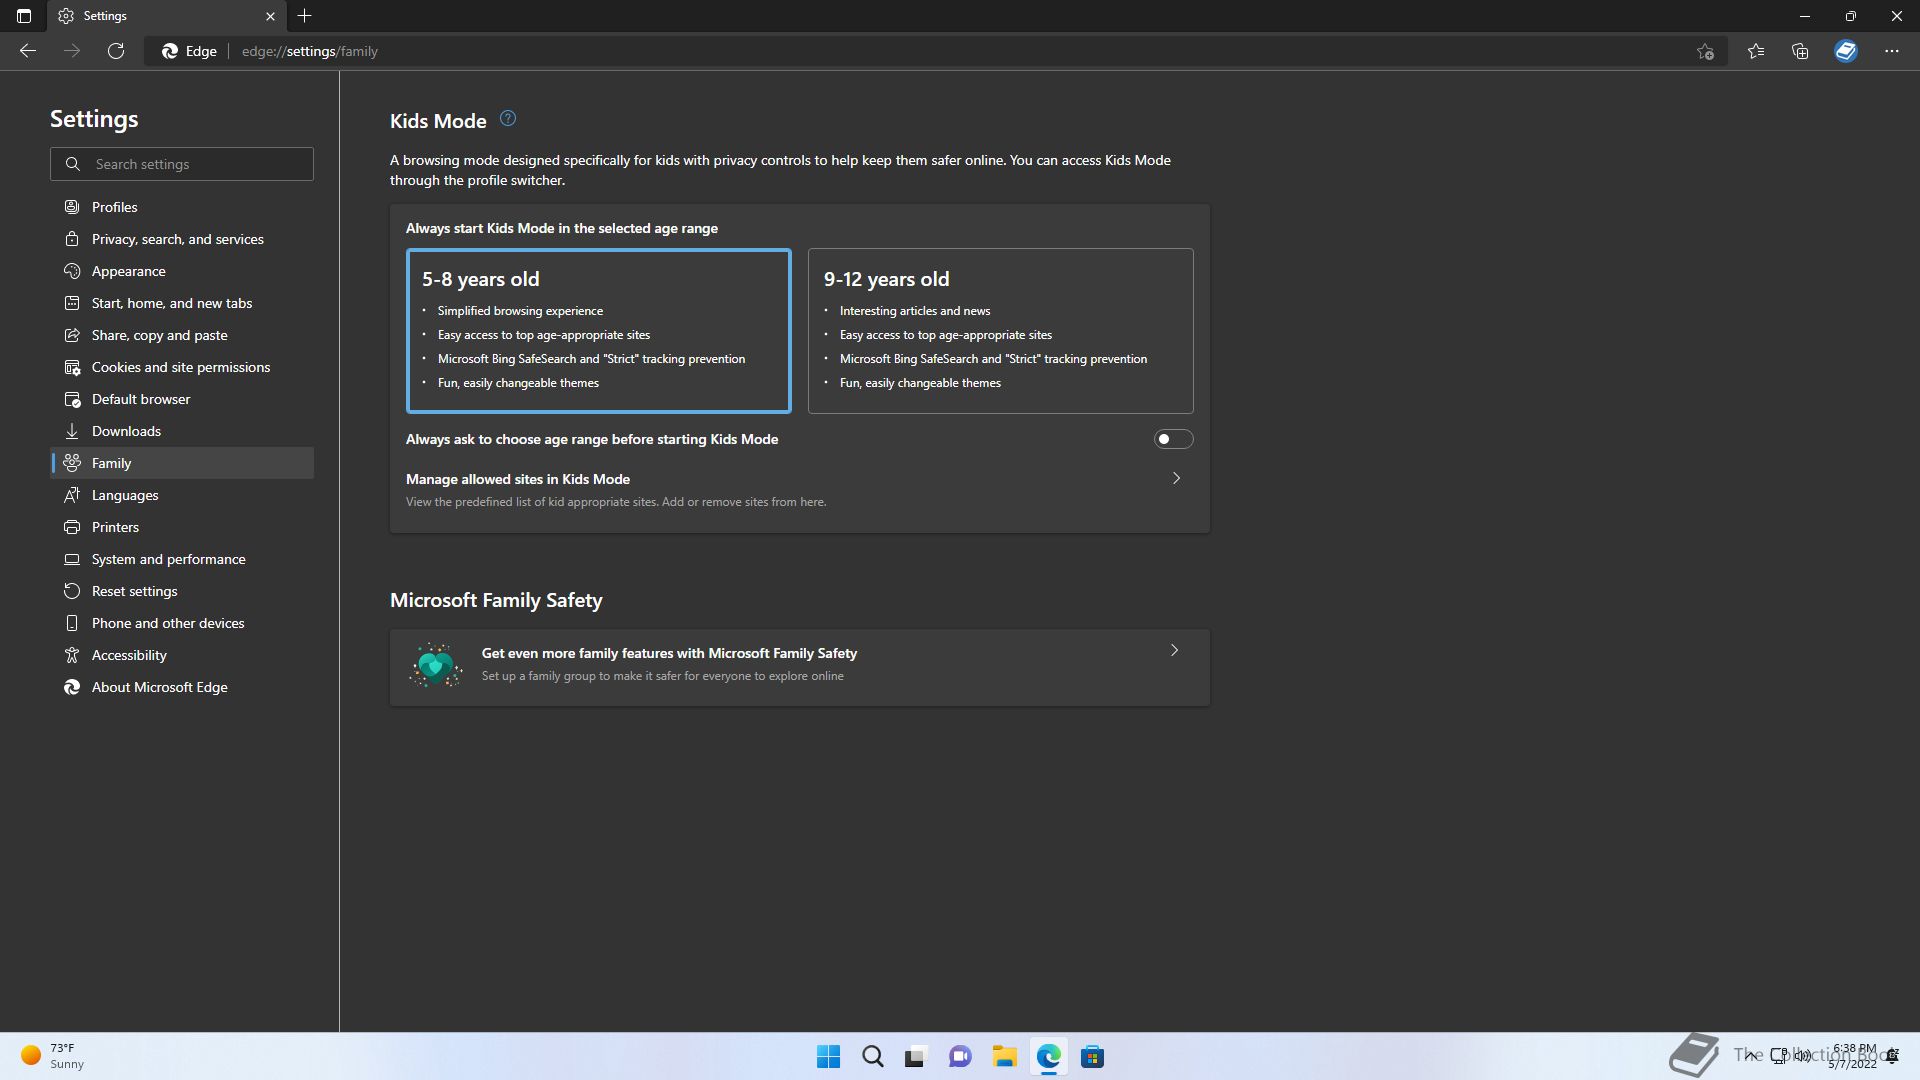Open a new tab with plus button
1920x1080 pixels.
click(305, 16)
